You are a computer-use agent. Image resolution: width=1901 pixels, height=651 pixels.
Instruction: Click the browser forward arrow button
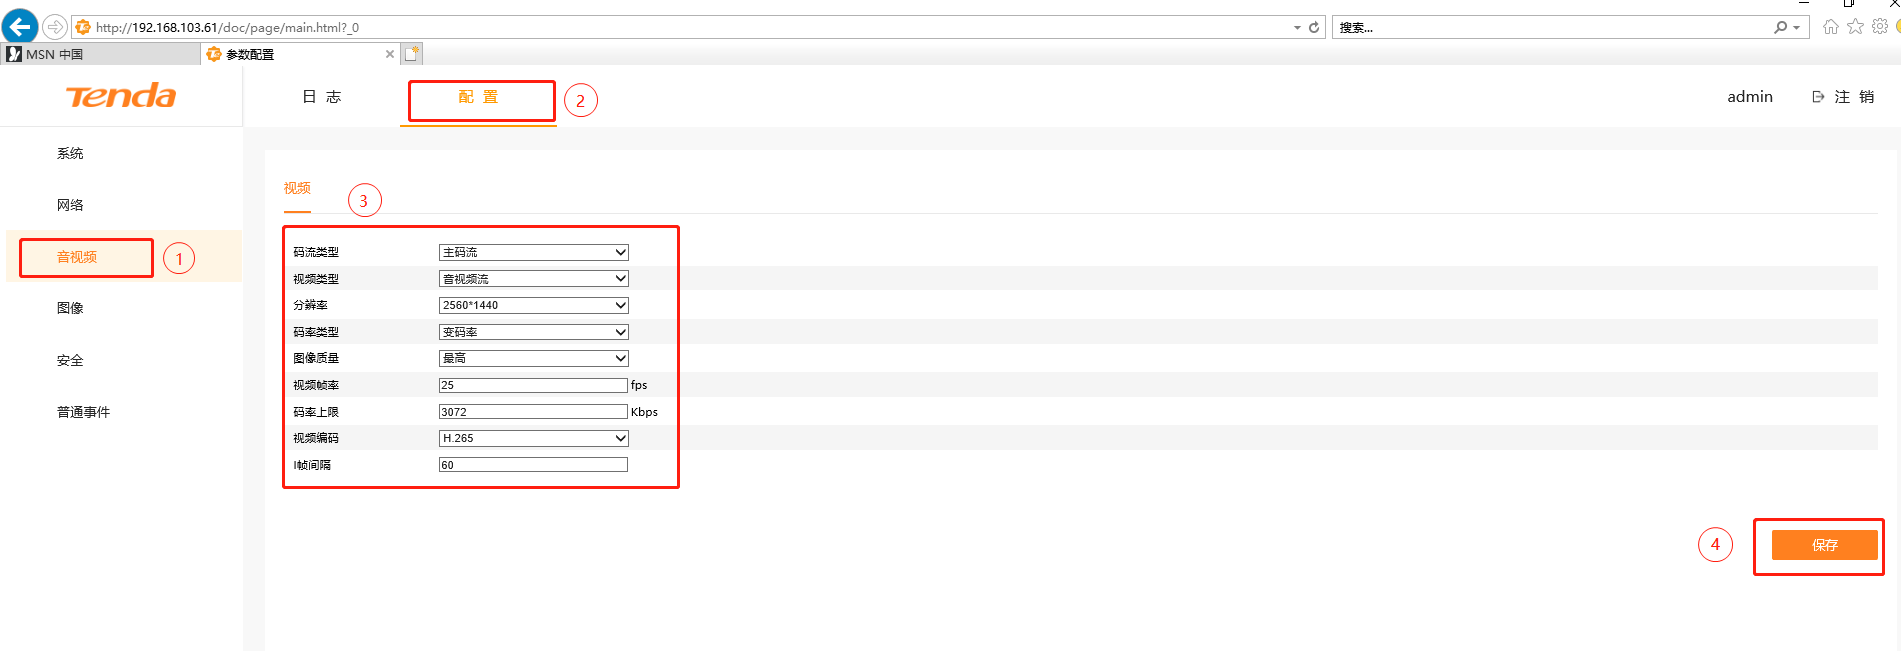click(56, 27)
